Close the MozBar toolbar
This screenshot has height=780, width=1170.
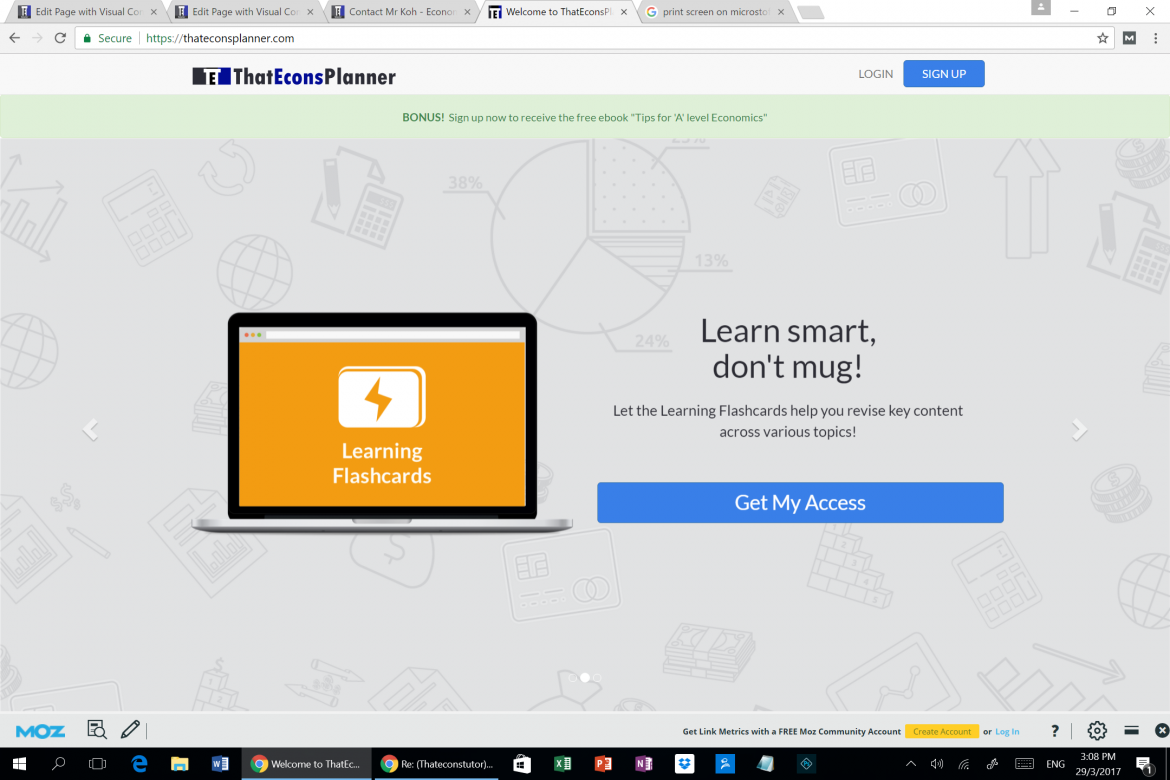click(1162, 731)
